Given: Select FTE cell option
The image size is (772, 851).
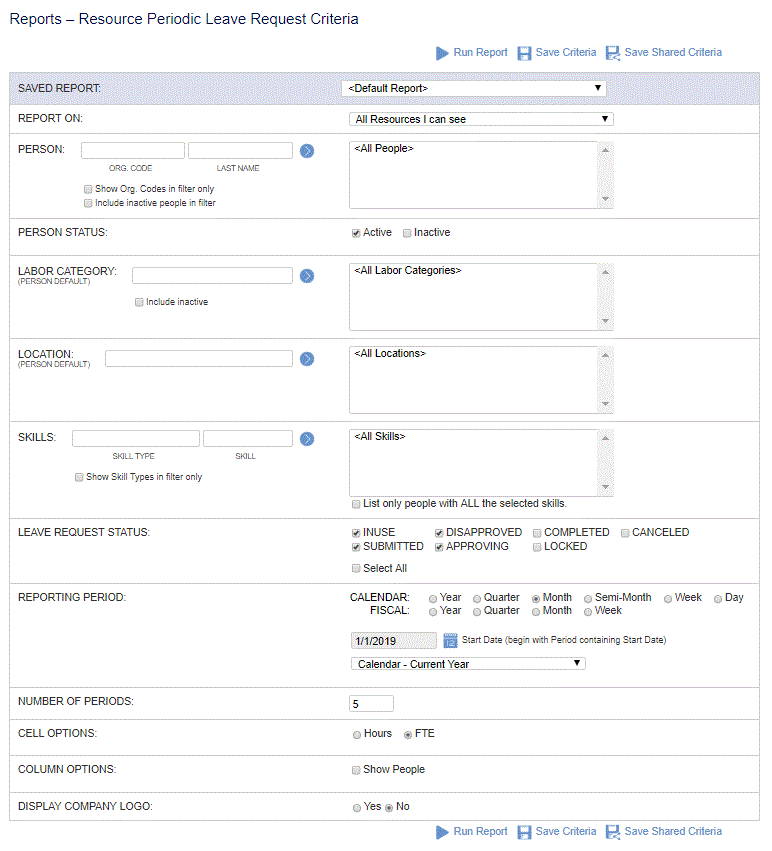Looking at the screenshot, I should coord(408,734).
